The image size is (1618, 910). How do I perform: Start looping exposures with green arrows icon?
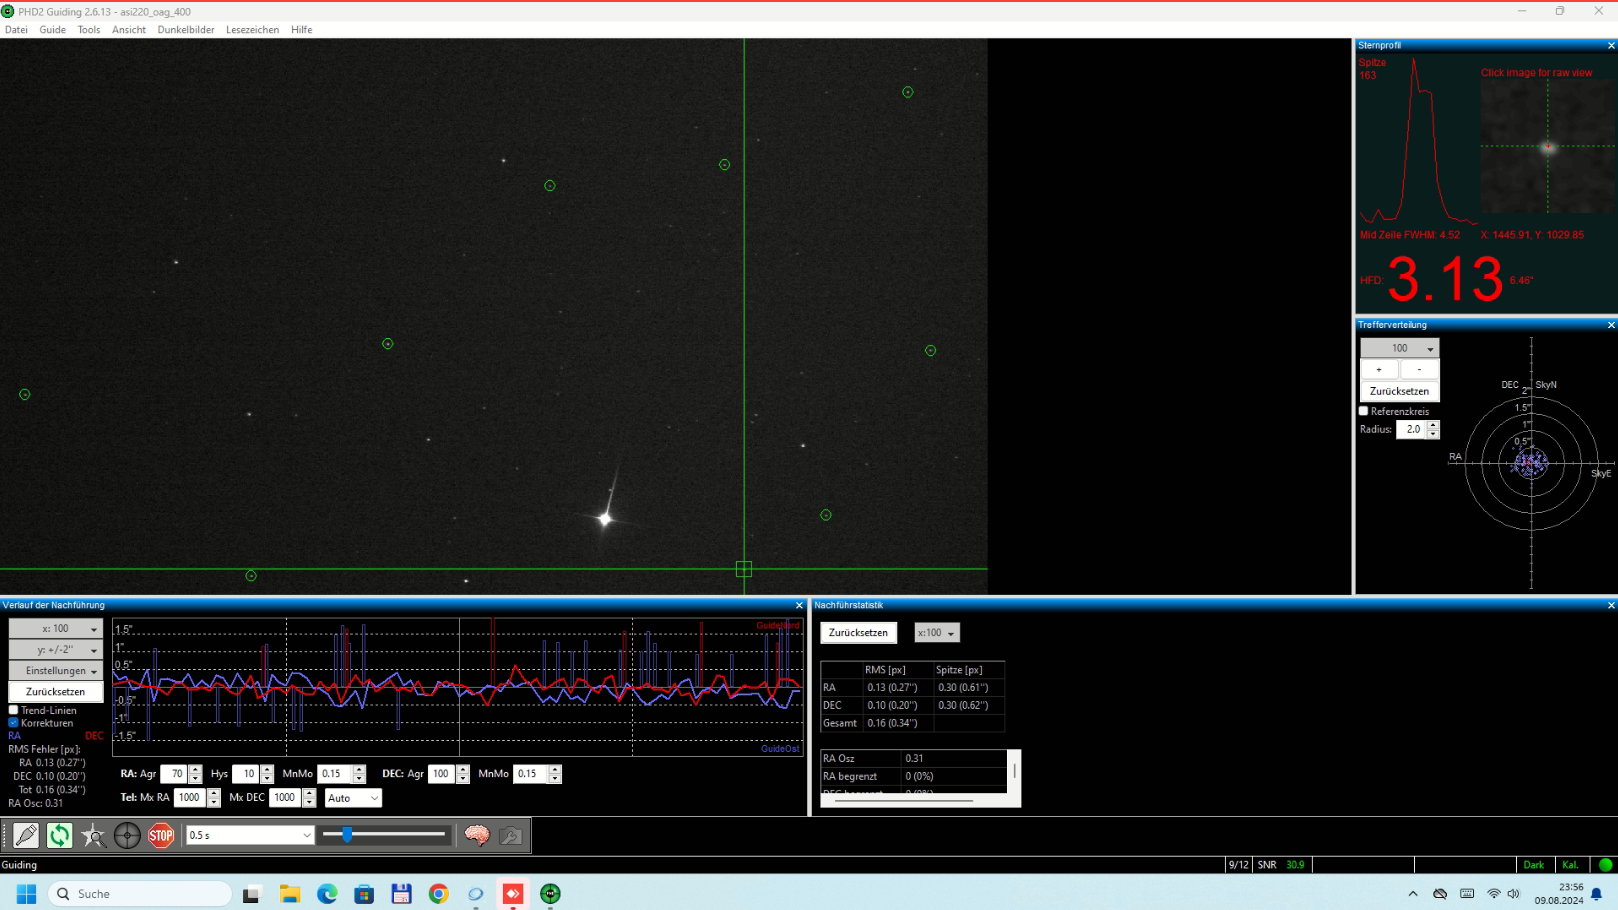pos(60,835)
